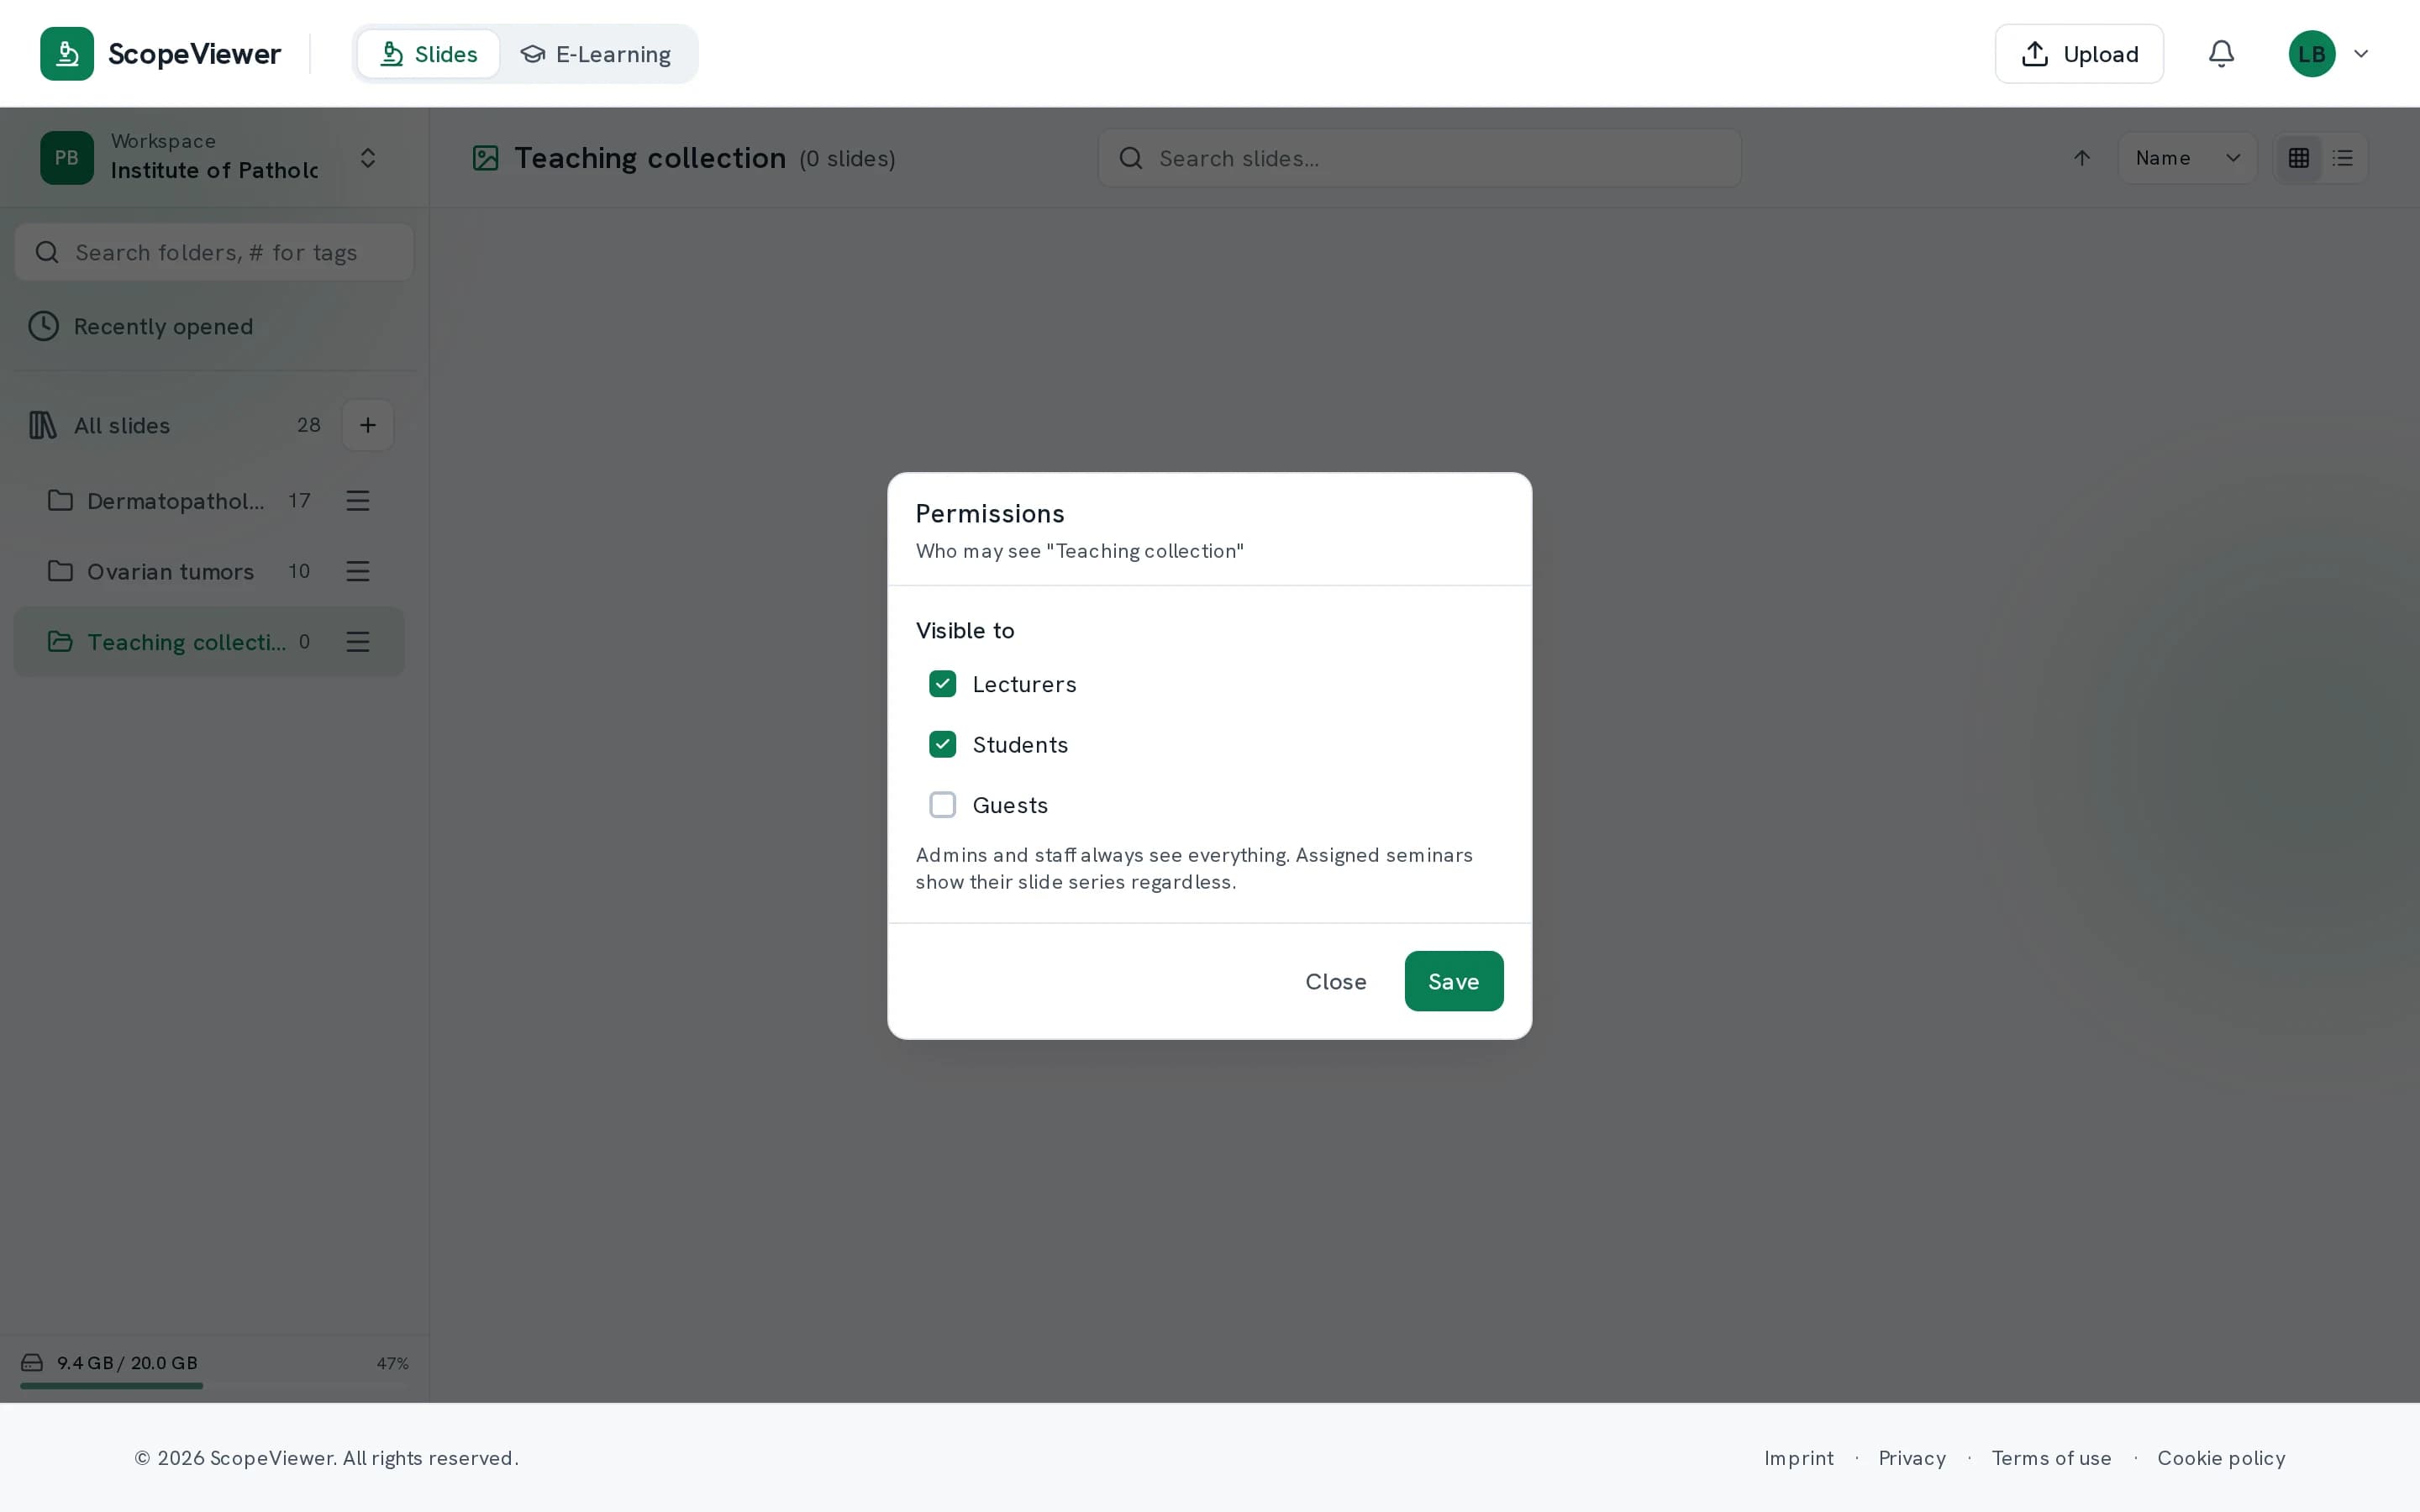Screen dimensions: 2420x1512
Task: Open the user account chevron menu
Action: point(2361,54)
